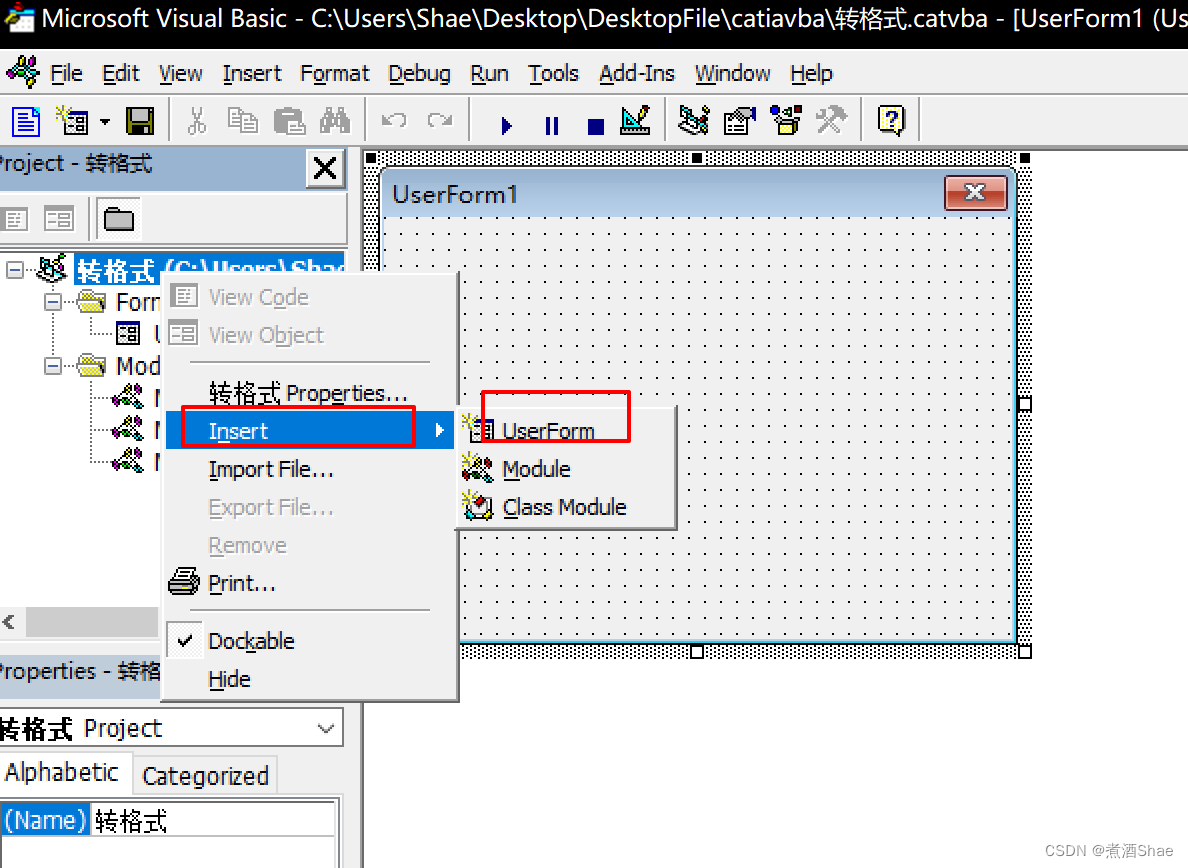The width and height of the screenshot is (1188, 868).
Task: Select Module in the Insert submenu
Action: pos(566,469)
